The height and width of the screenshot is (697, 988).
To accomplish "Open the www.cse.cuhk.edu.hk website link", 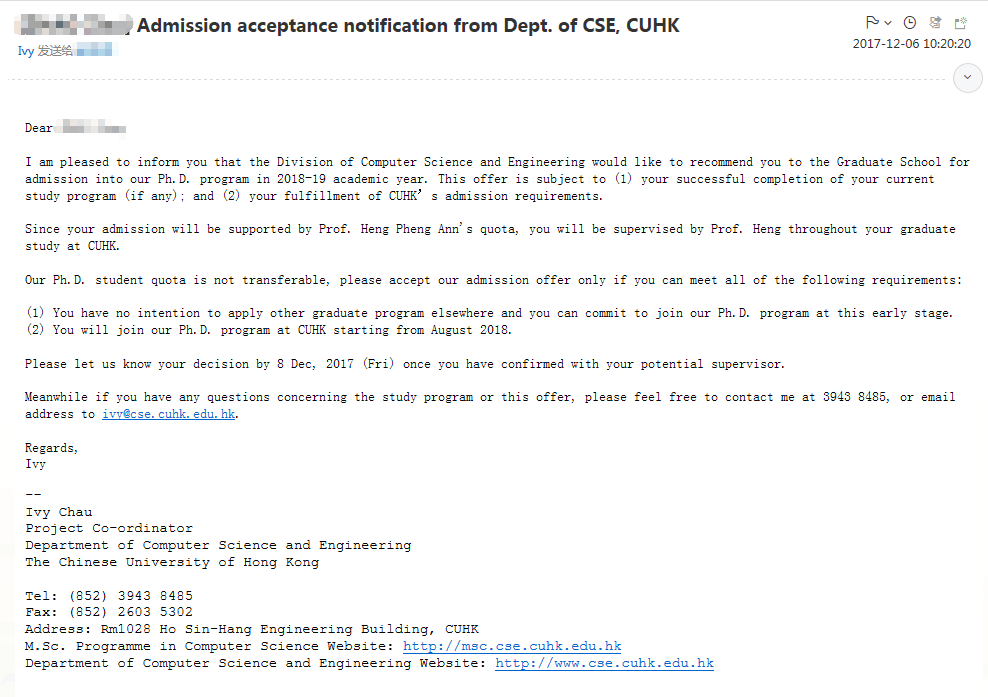I will [x=604, y=663].
